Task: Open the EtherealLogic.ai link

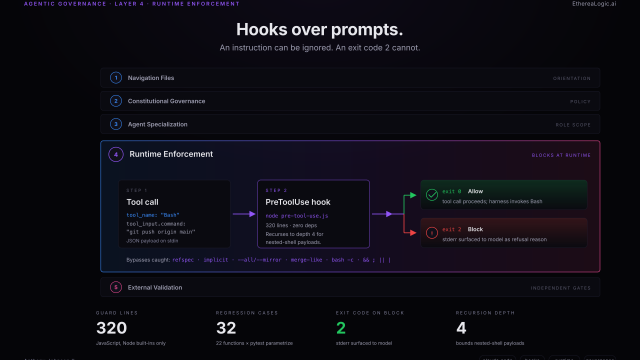Action: (594, 4)
